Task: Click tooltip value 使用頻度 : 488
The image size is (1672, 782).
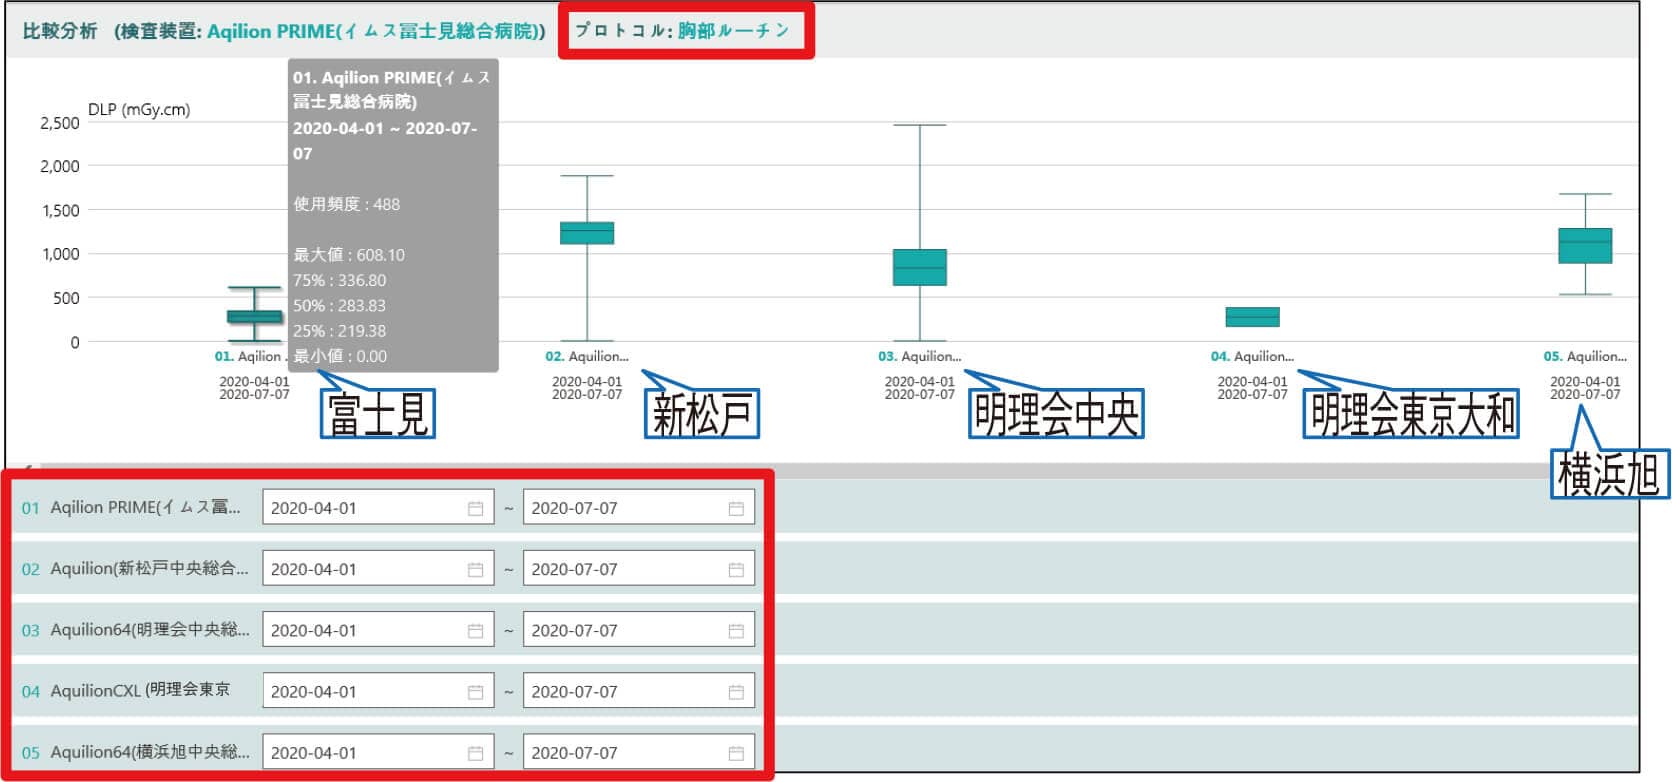Action: tap(346, 204)
